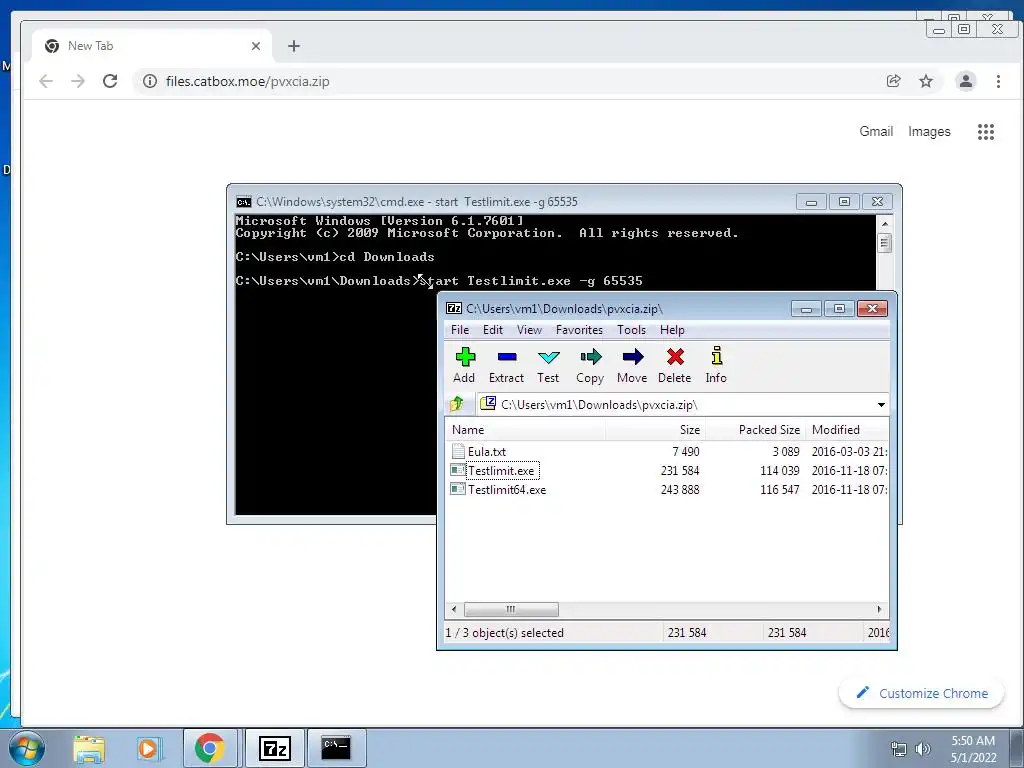Viewport: 1024px width, 768px height.
Task: Click the Eula.txt file icon
Action: point(458,451)
